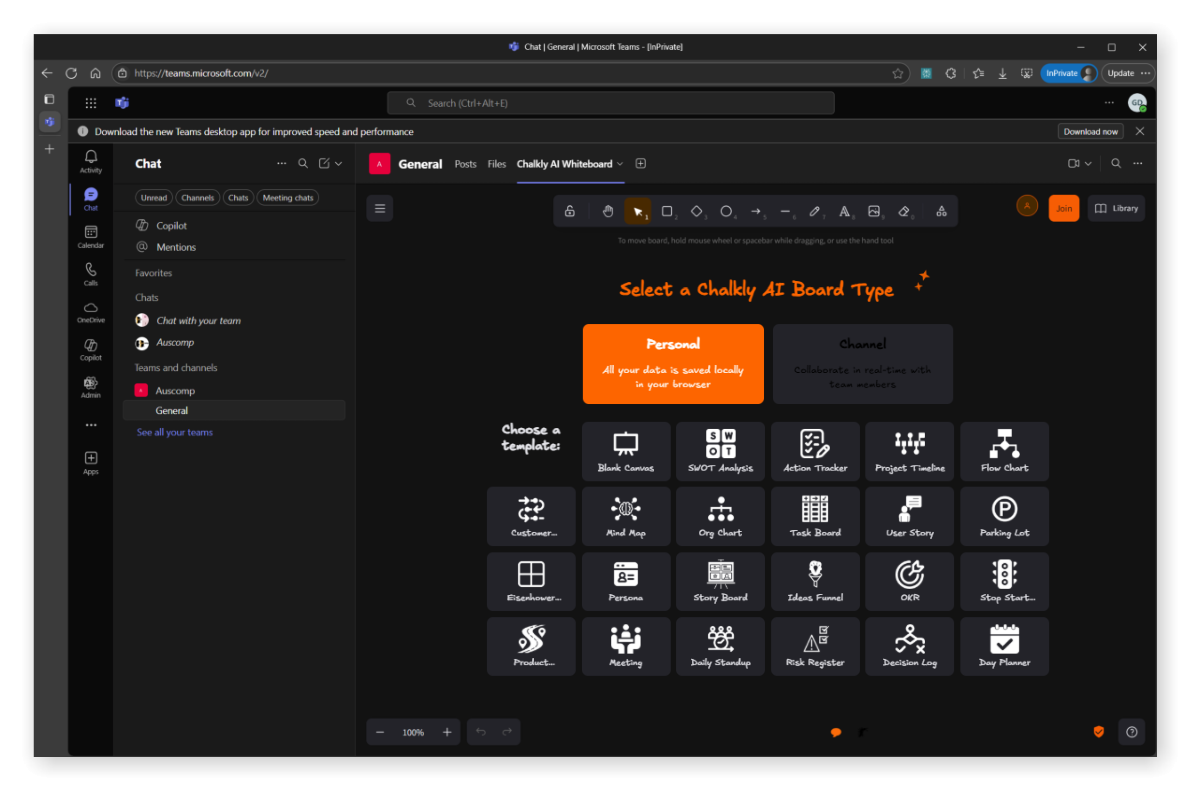Open the orange chat bubble icon
The height and width of the screenshot is (800, 1200).
pyautogui.click(x=836, y=733)
